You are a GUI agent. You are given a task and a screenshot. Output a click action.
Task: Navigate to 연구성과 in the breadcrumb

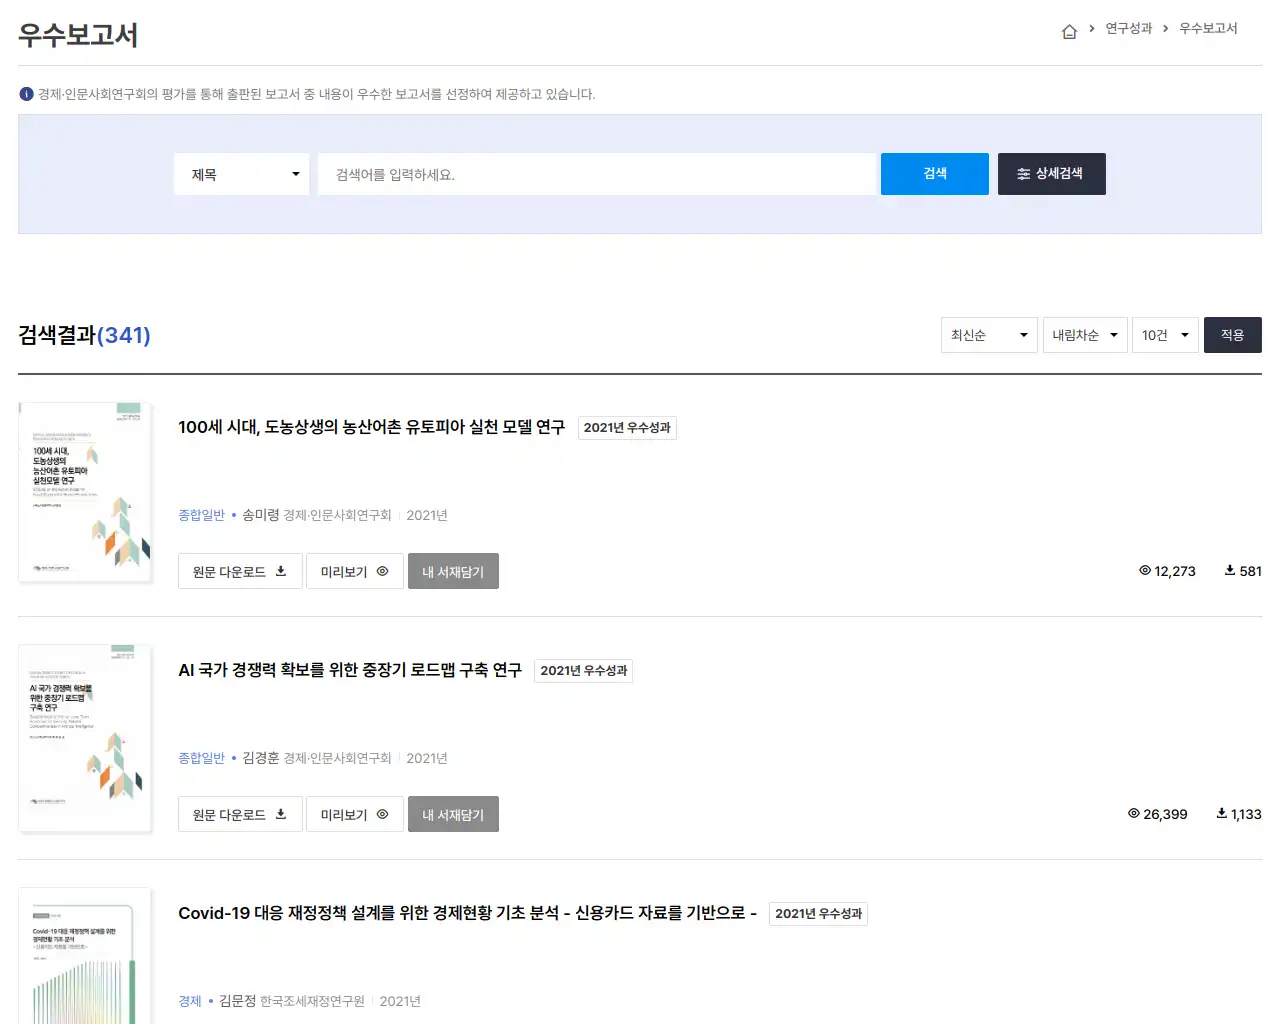click(1128, 30)
